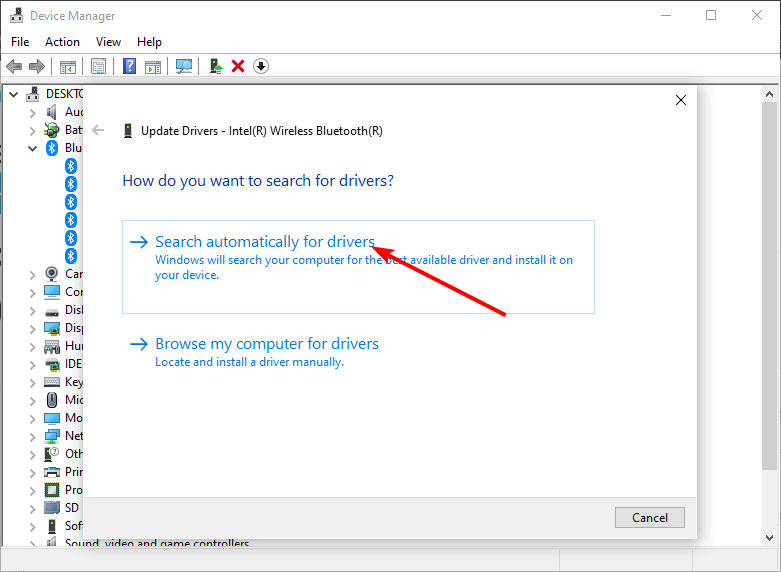
Task: Click the Disable device down-arrow icon
Action: coord(261,66)
